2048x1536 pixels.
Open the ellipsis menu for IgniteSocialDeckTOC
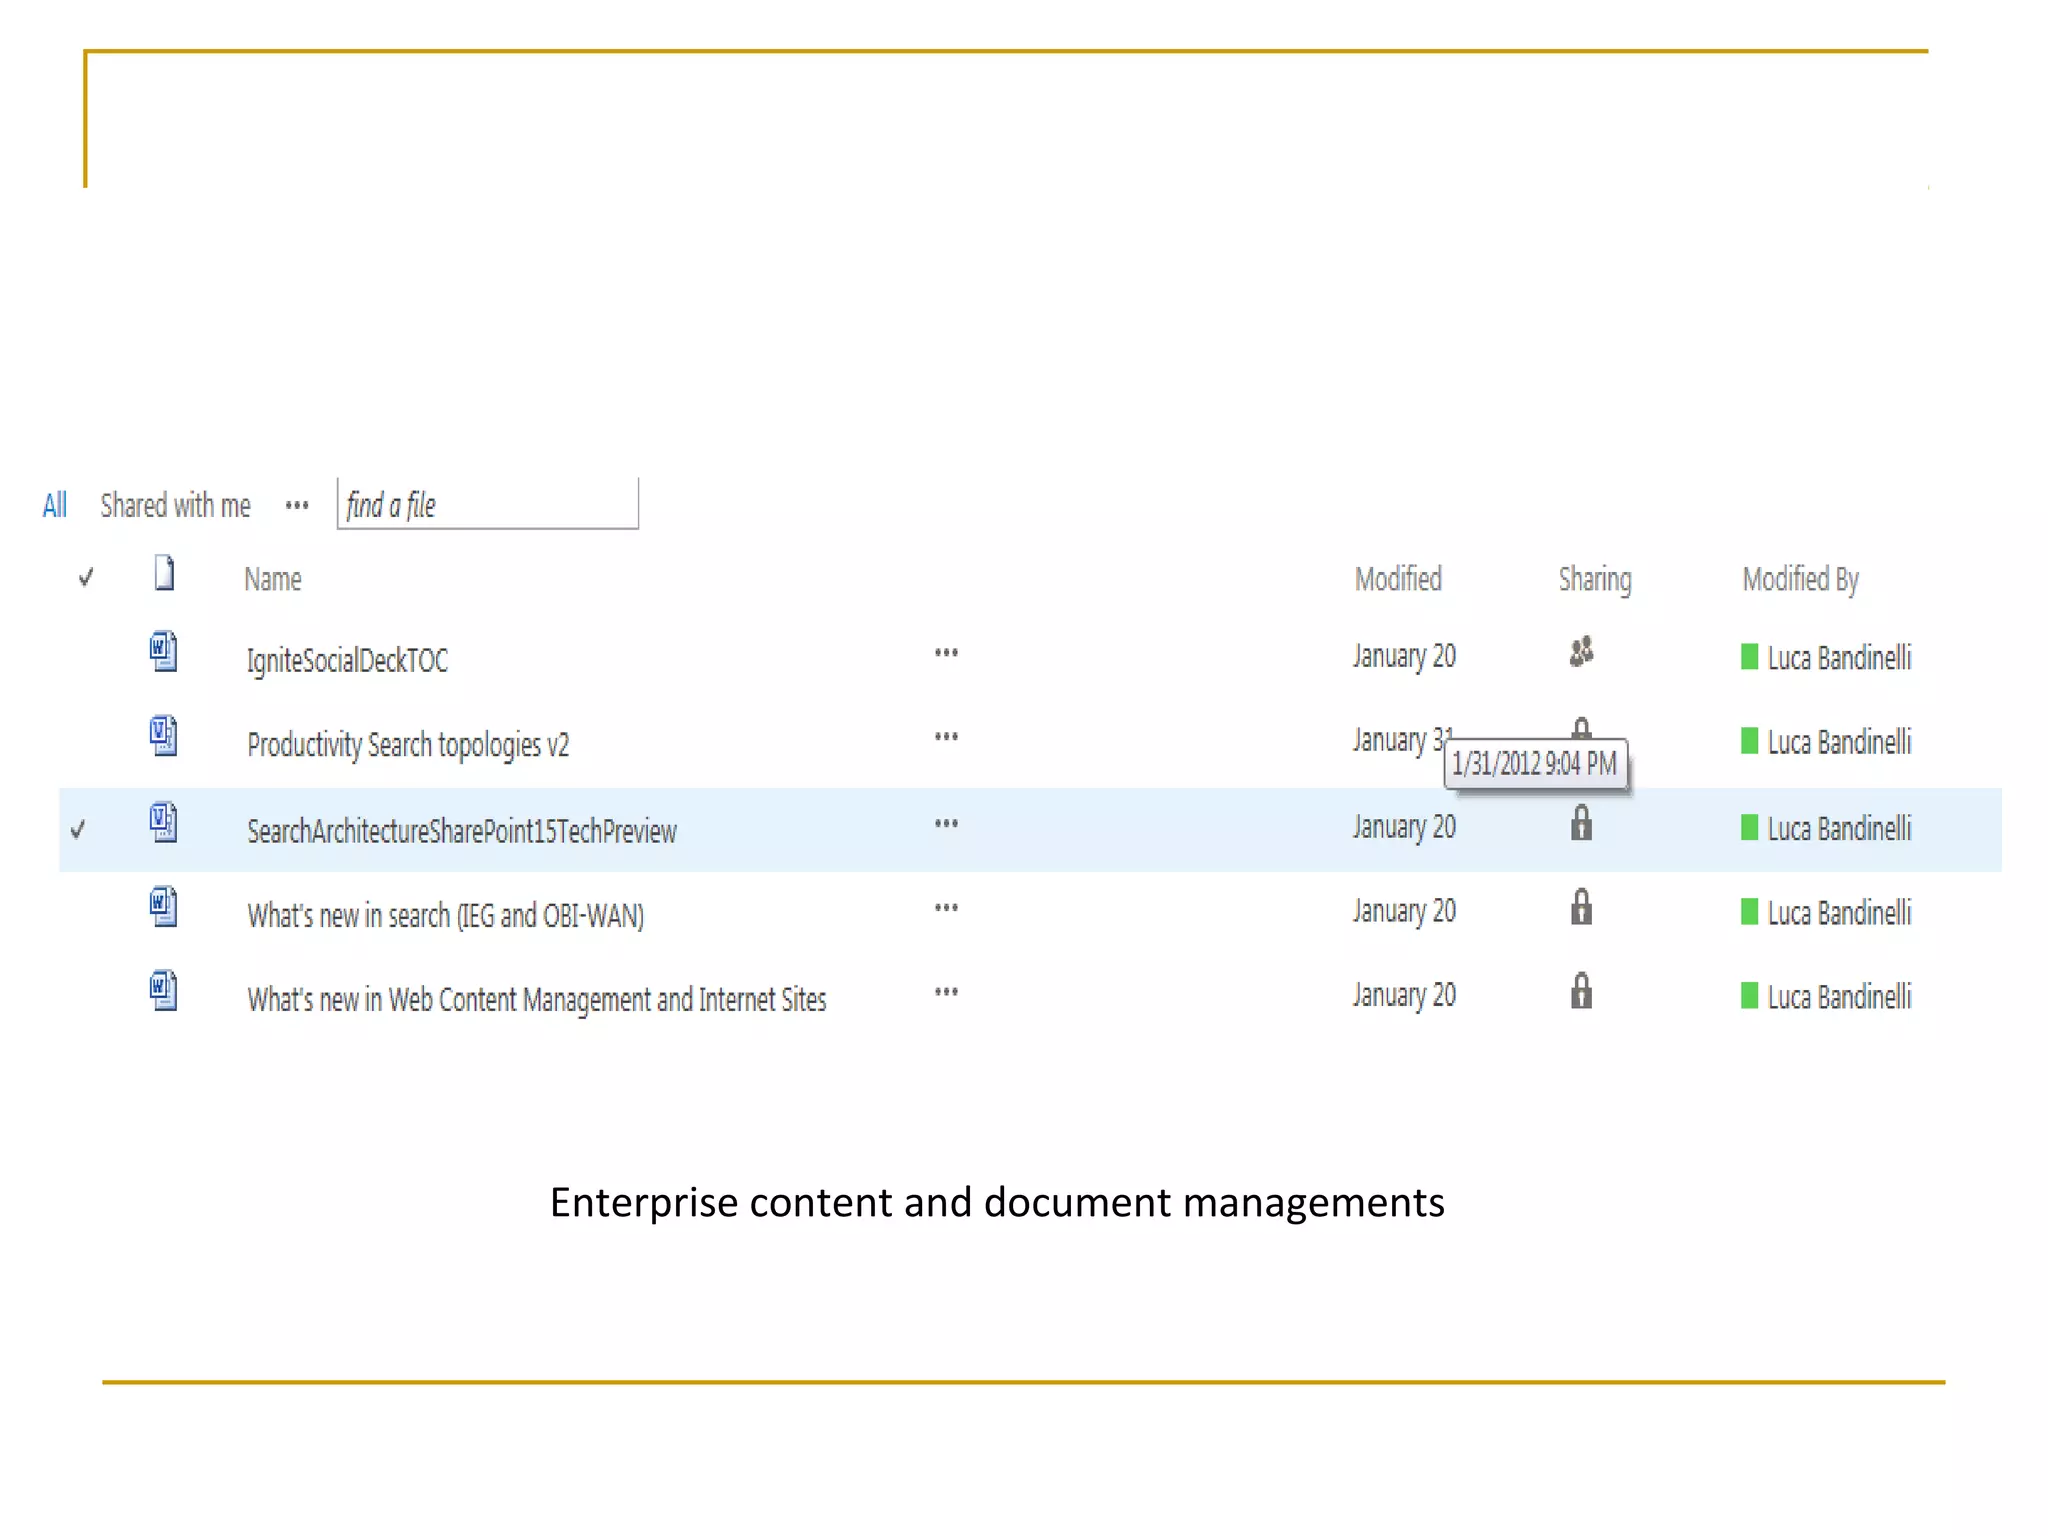tap(946, 653)
